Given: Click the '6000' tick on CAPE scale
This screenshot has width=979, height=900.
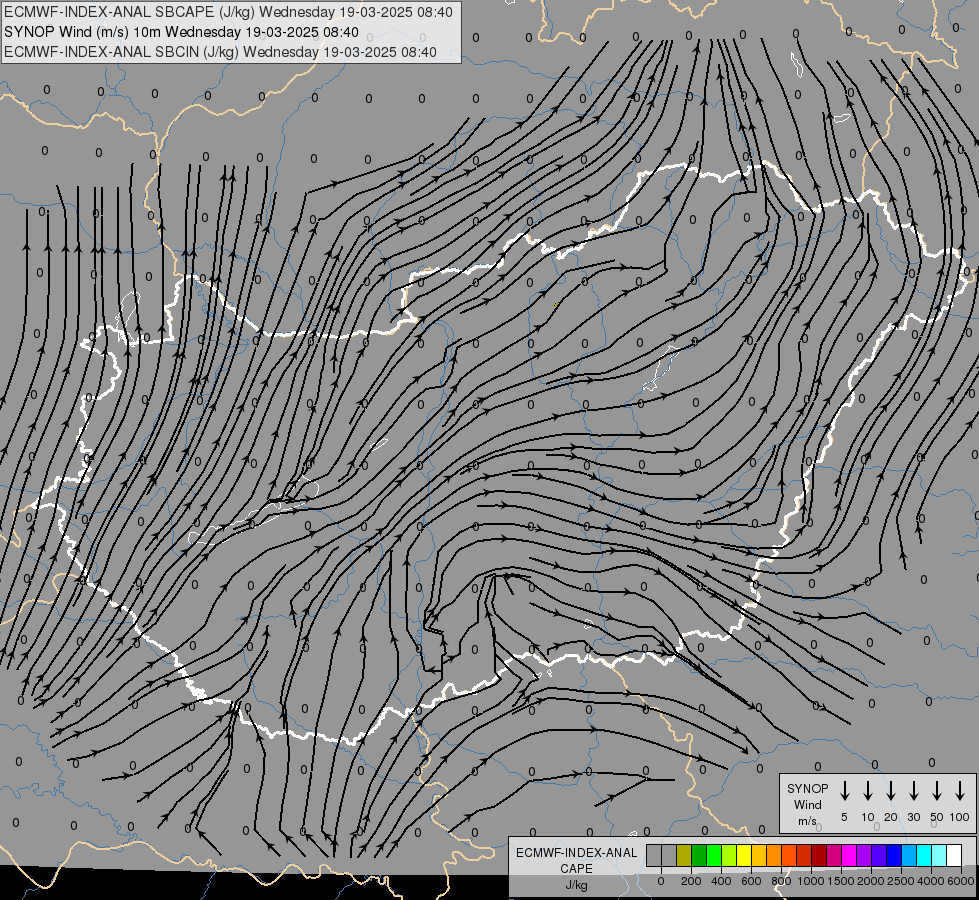Looking at the screenshot, I should 961,881.
